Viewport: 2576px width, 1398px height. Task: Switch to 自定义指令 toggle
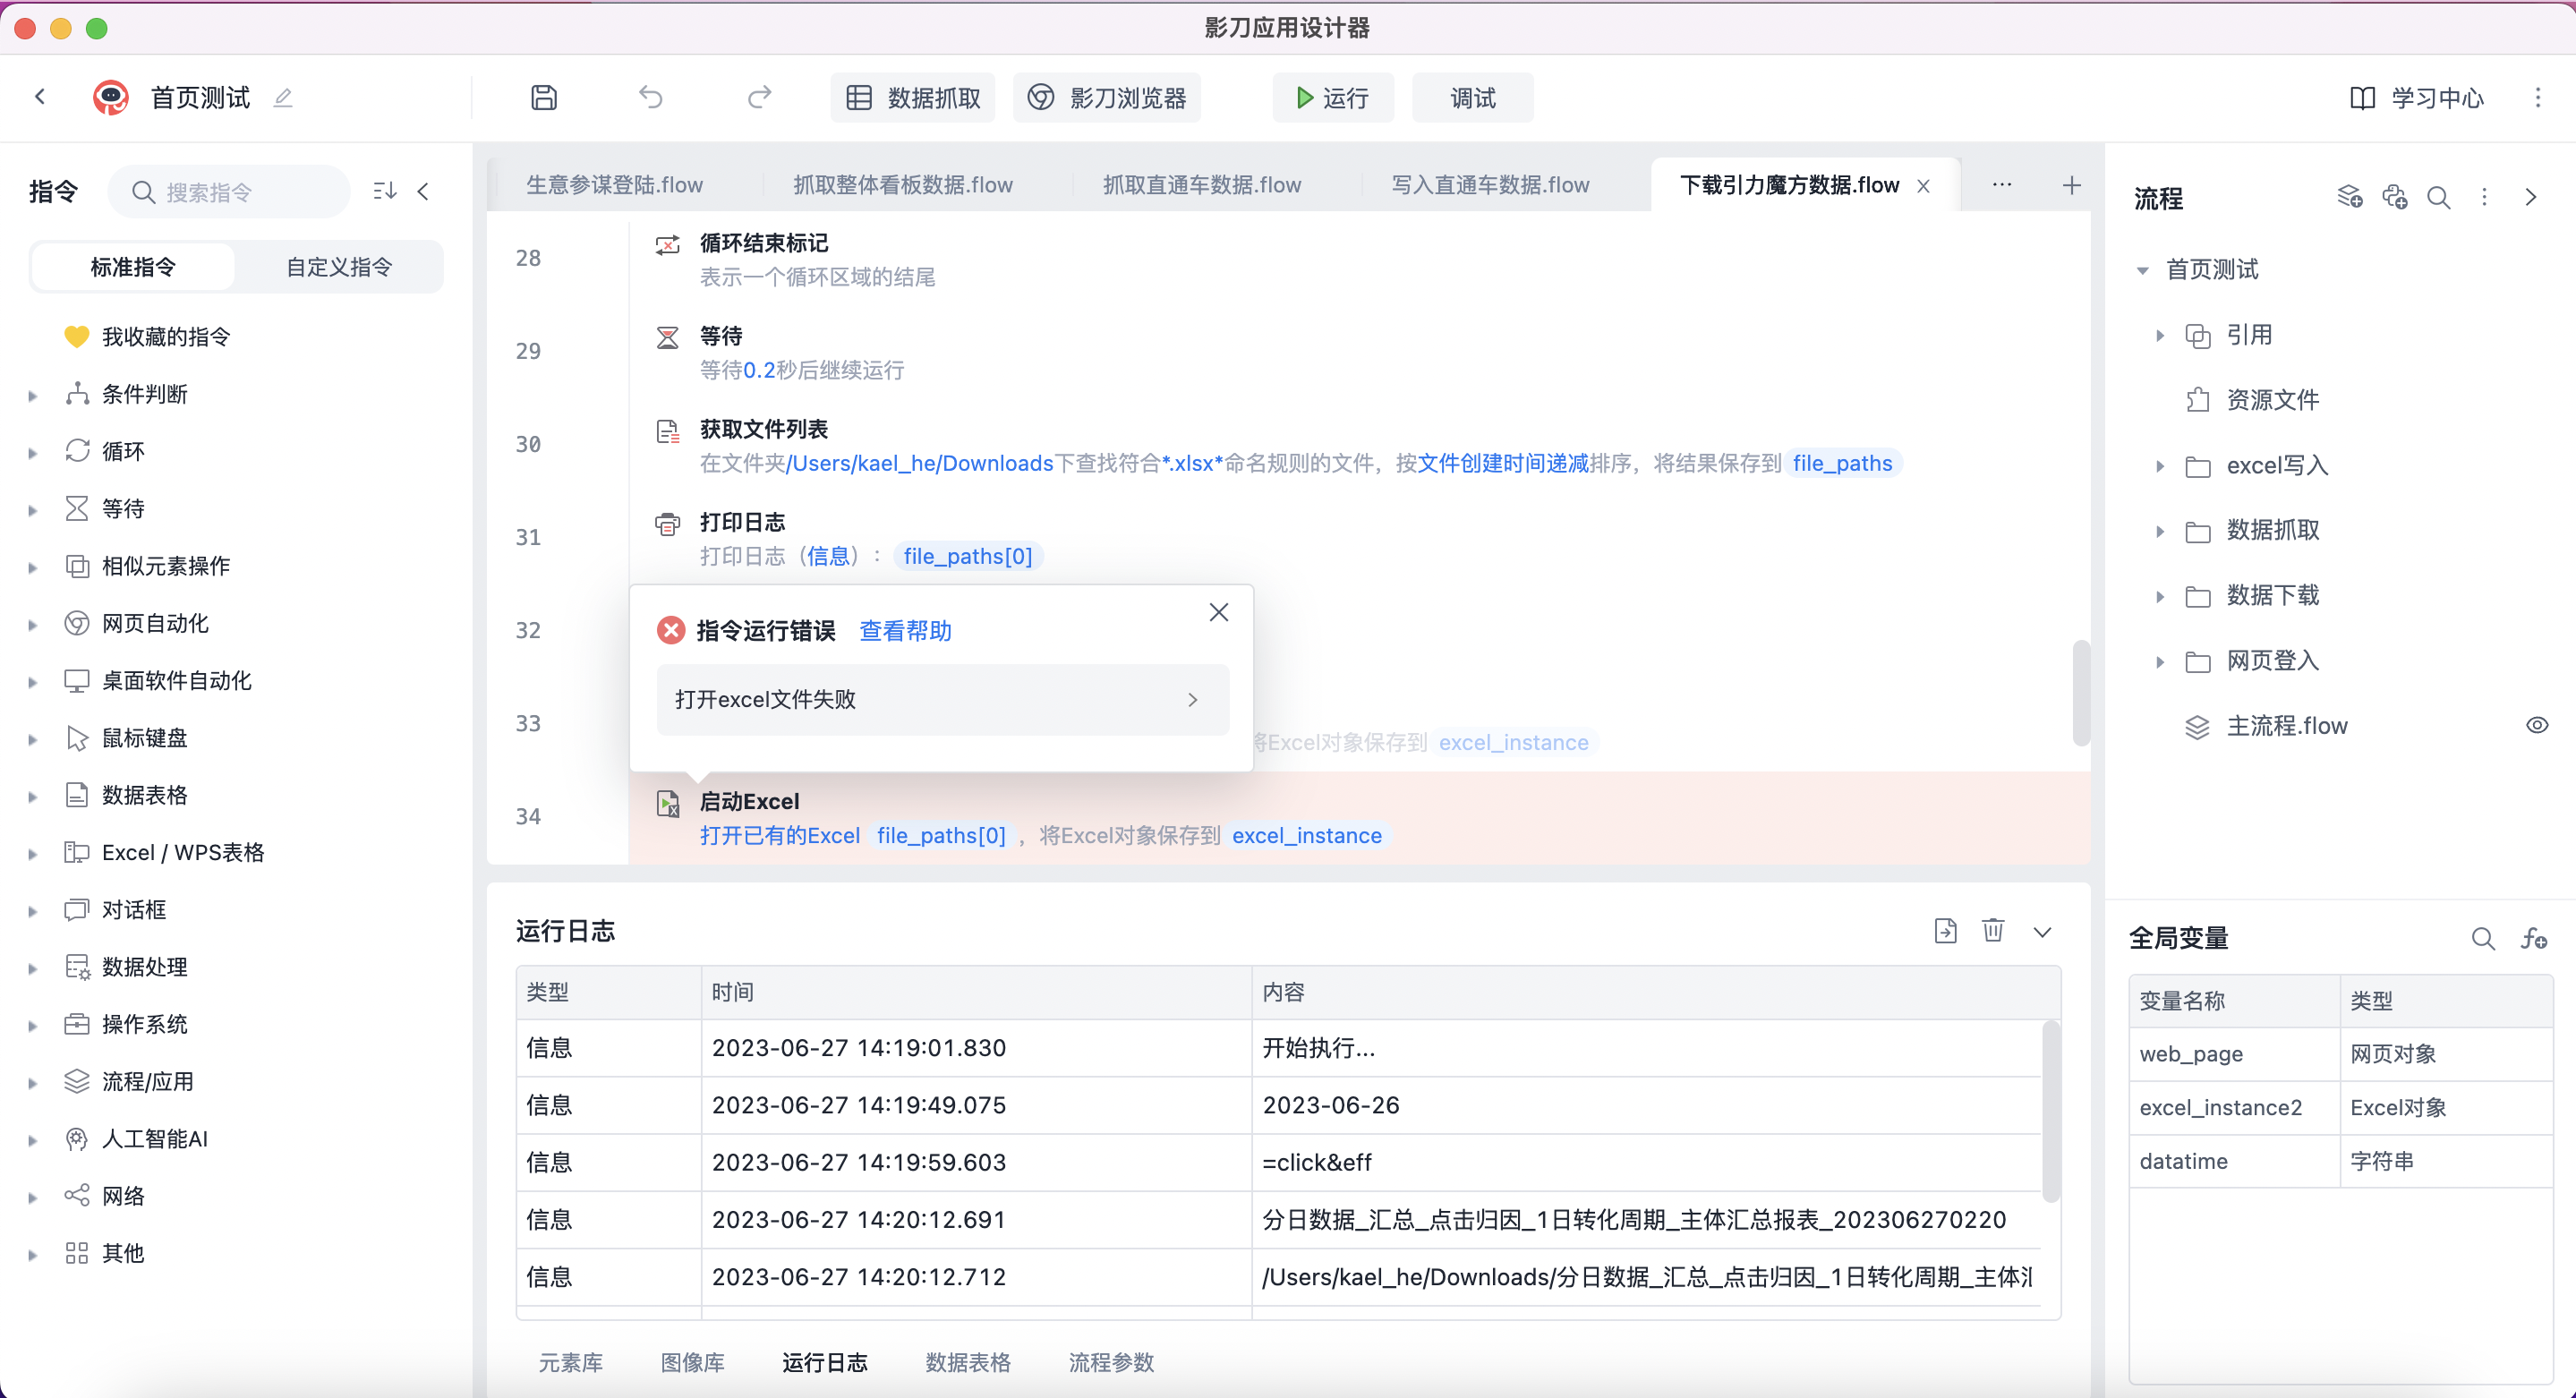pyautogui.click(x=339, y=267)
